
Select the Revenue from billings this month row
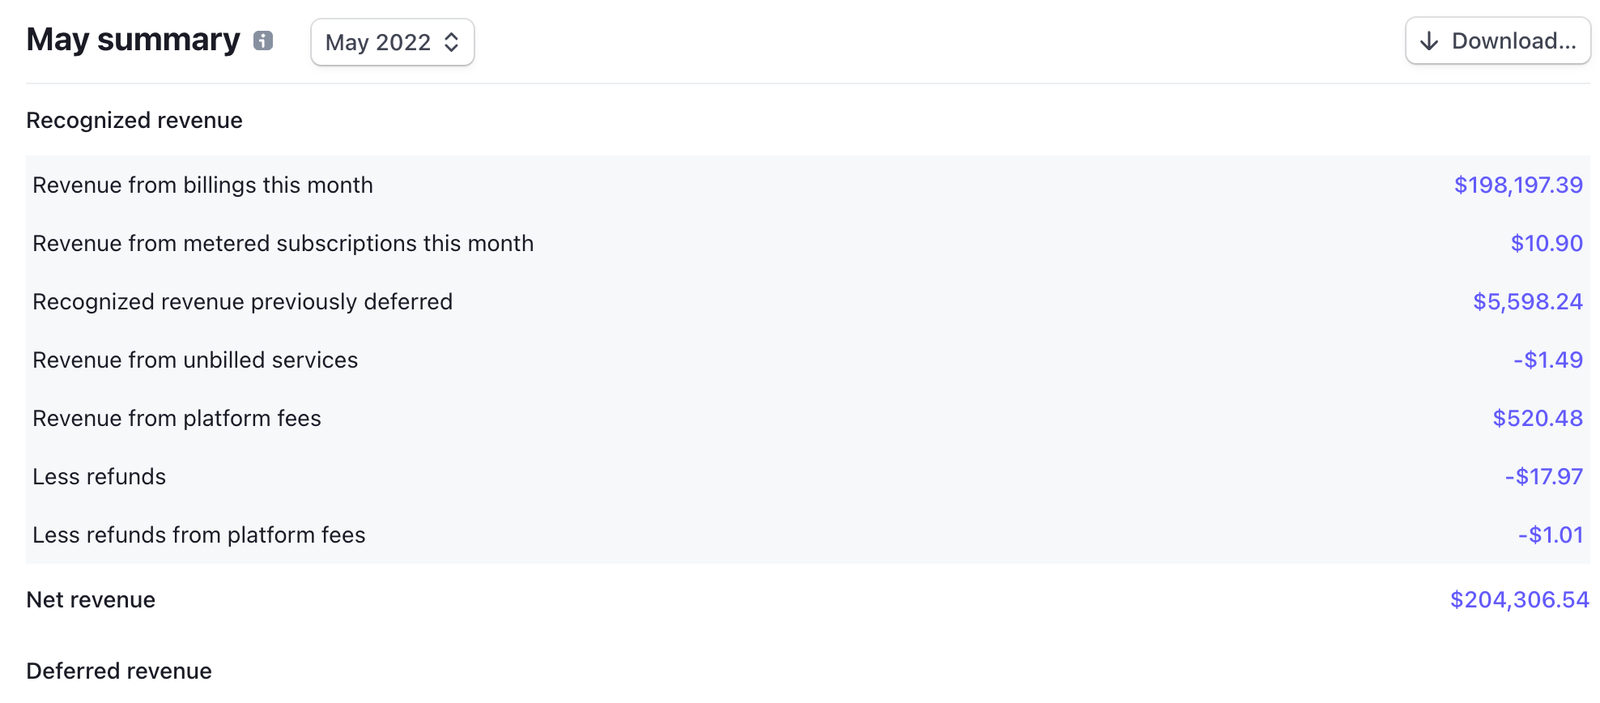point(203,185)
